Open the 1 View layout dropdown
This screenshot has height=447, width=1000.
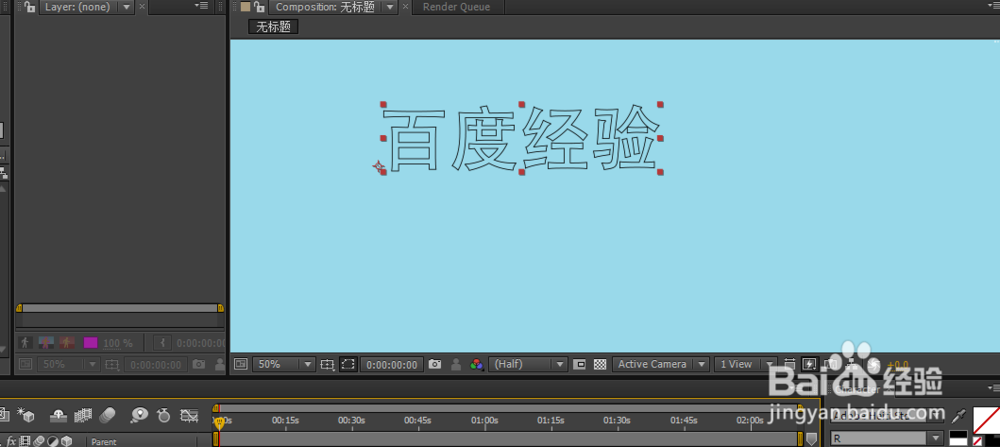click(746, 364)
